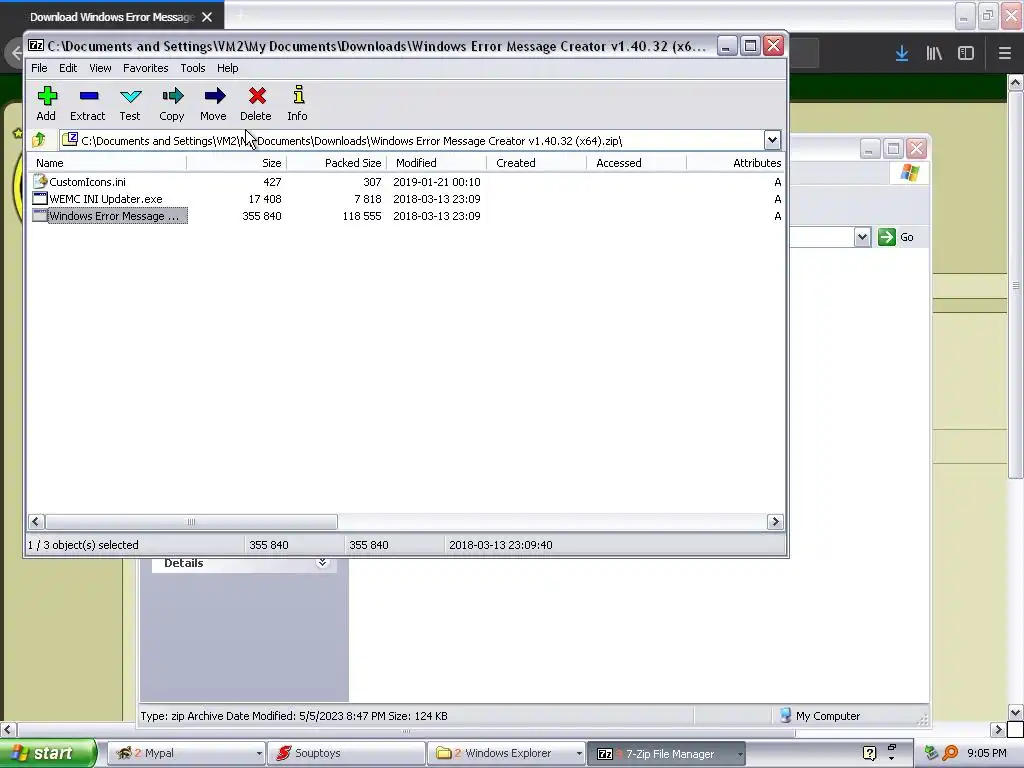Click the file list horizontal scrollbar thumb
This screenshot has height=768, width=1024.
[191, 521]
